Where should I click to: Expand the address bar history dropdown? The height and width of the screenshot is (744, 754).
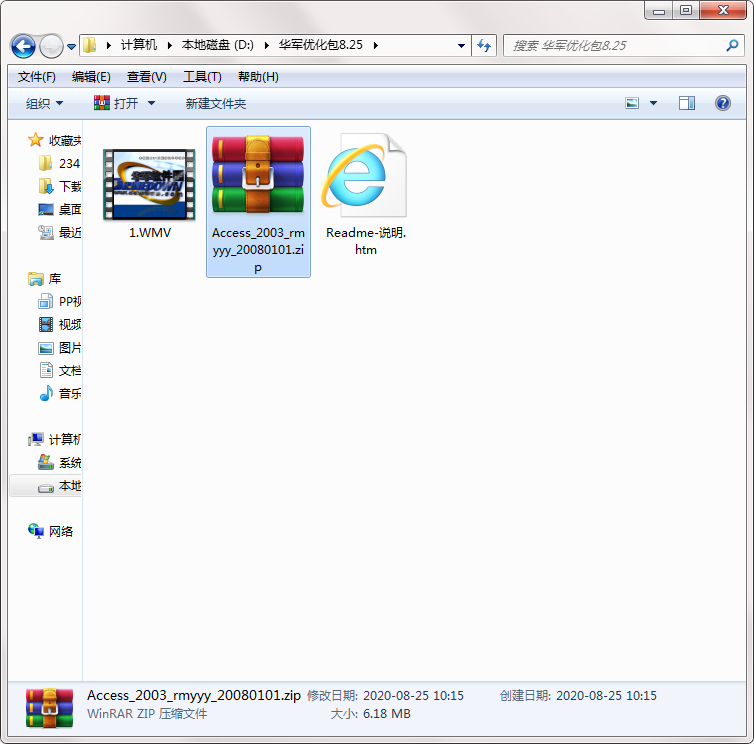pyautogui.click(x=461, y=46)
